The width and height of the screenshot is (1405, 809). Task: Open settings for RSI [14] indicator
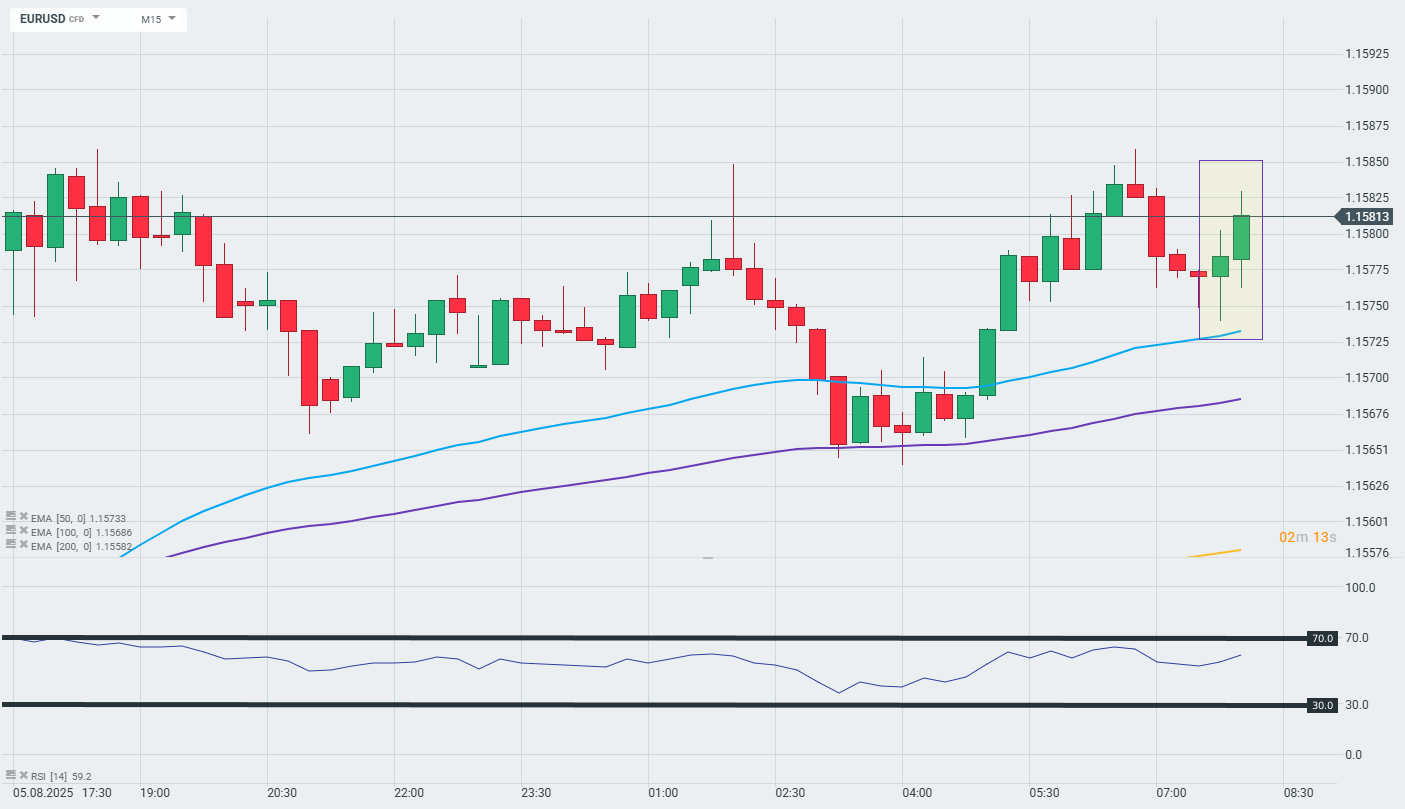coord(11,775)
